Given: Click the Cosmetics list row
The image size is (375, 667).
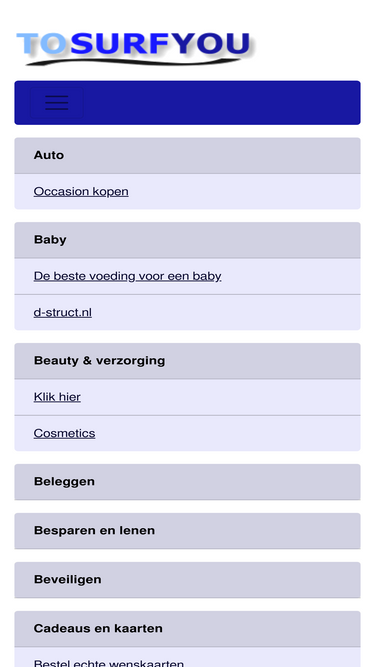Looking at the screenshot, I should (x=188, y=433).
